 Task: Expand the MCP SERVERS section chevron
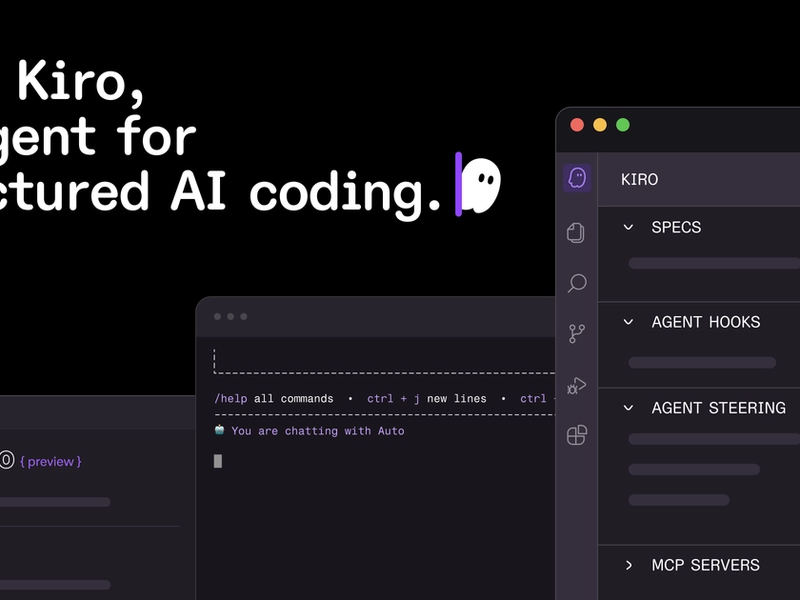(629, 565)
